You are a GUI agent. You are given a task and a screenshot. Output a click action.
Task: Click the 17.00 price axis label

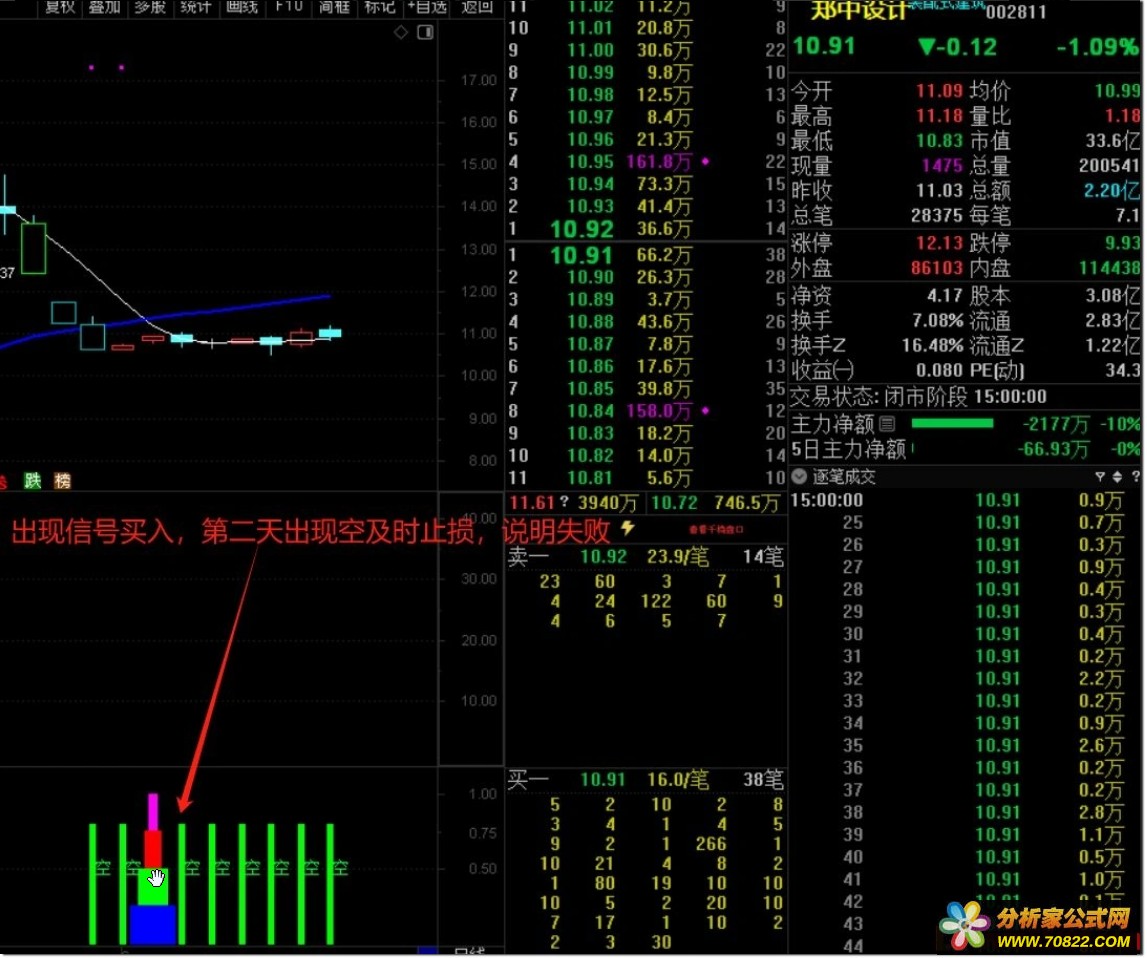click(x=478, y=80)
